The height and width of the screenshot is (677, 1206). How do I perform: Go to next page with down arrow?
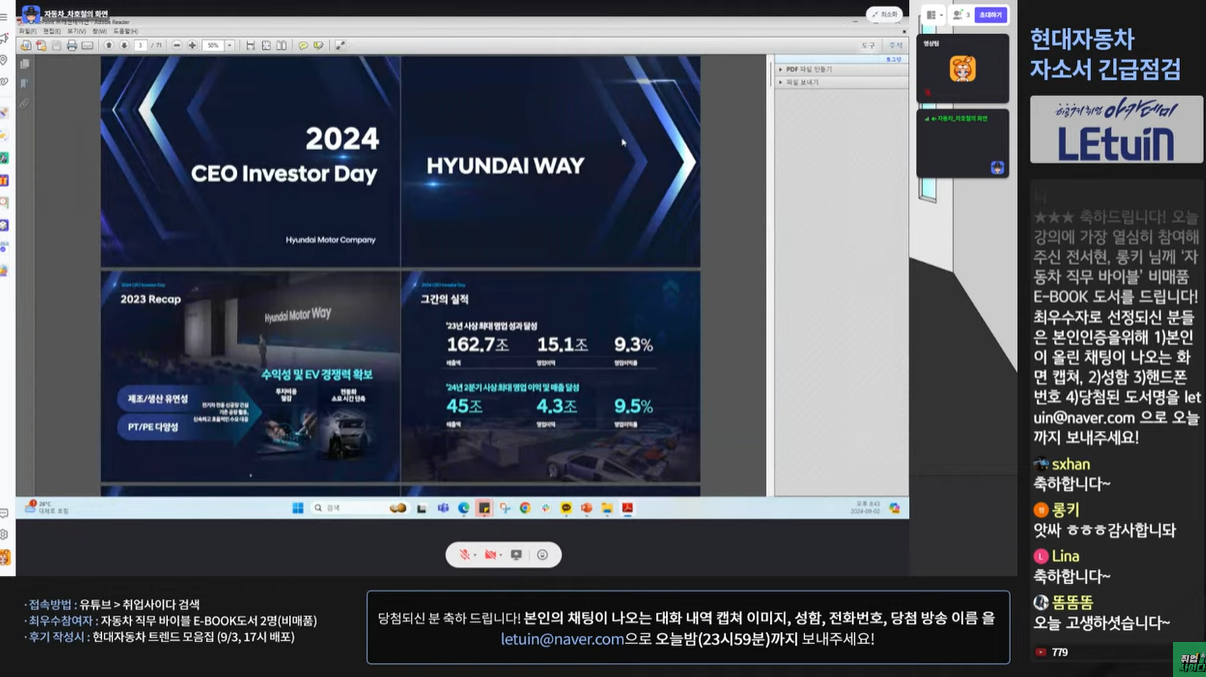pyautogui.click(x=124, y=46)
